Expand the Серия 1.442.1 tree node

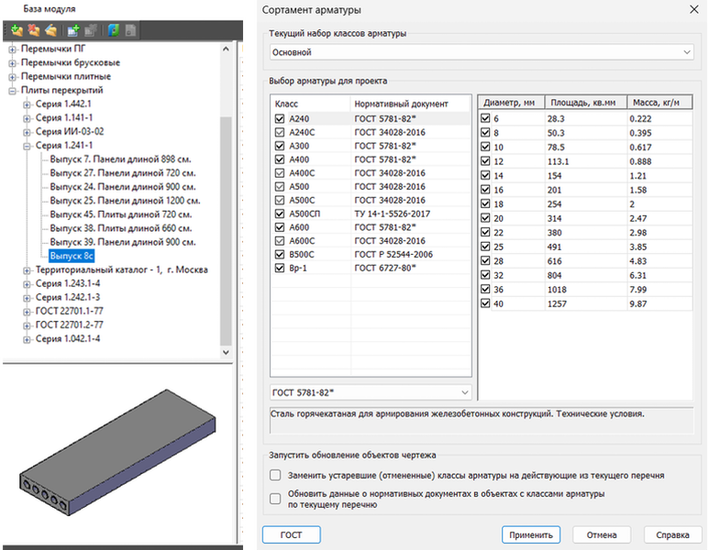point(27,104)
